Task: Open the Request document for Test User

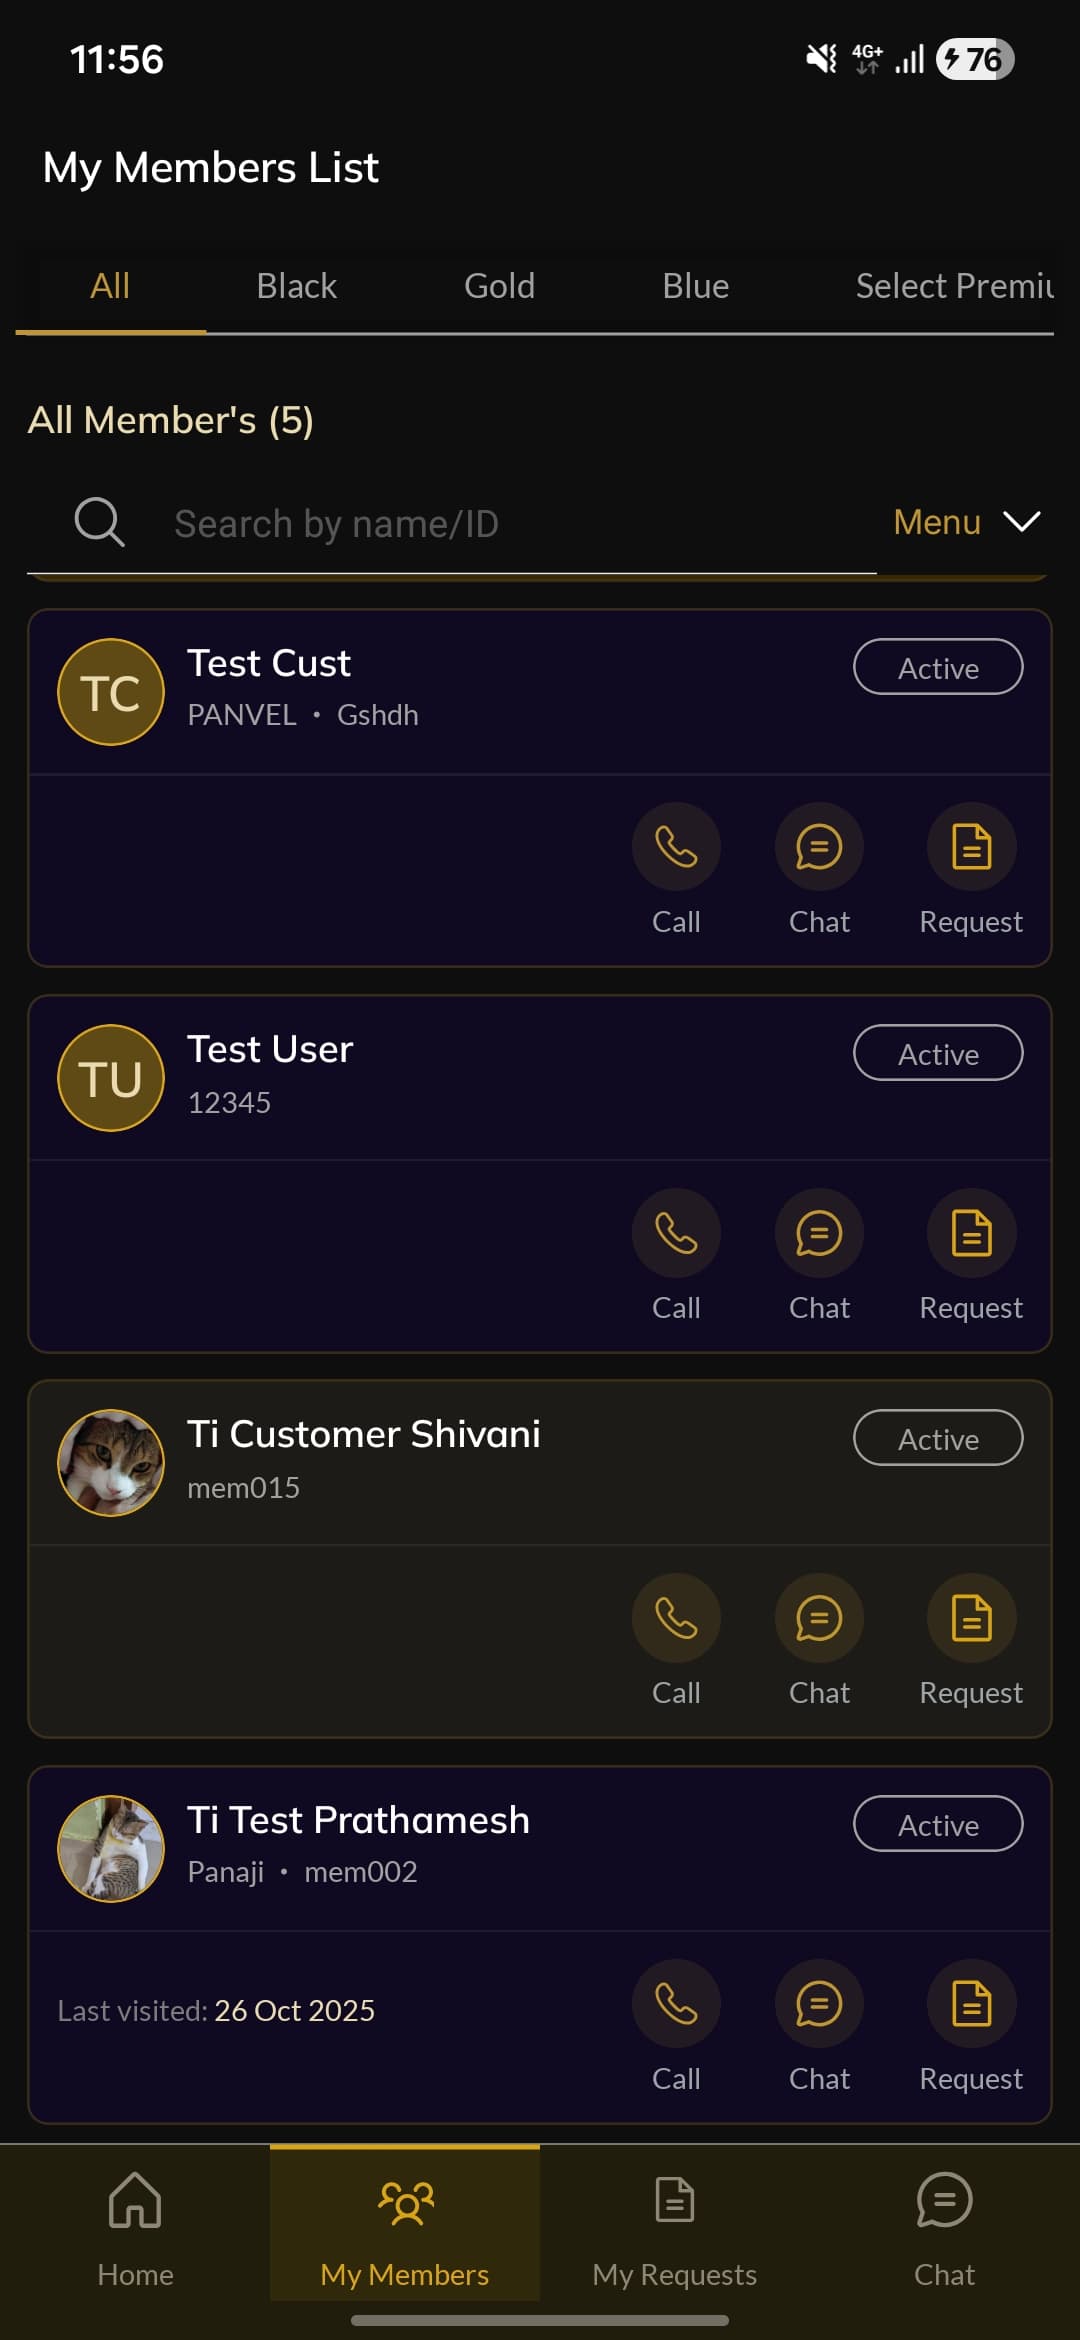Action: click(x=970, y=1233)
